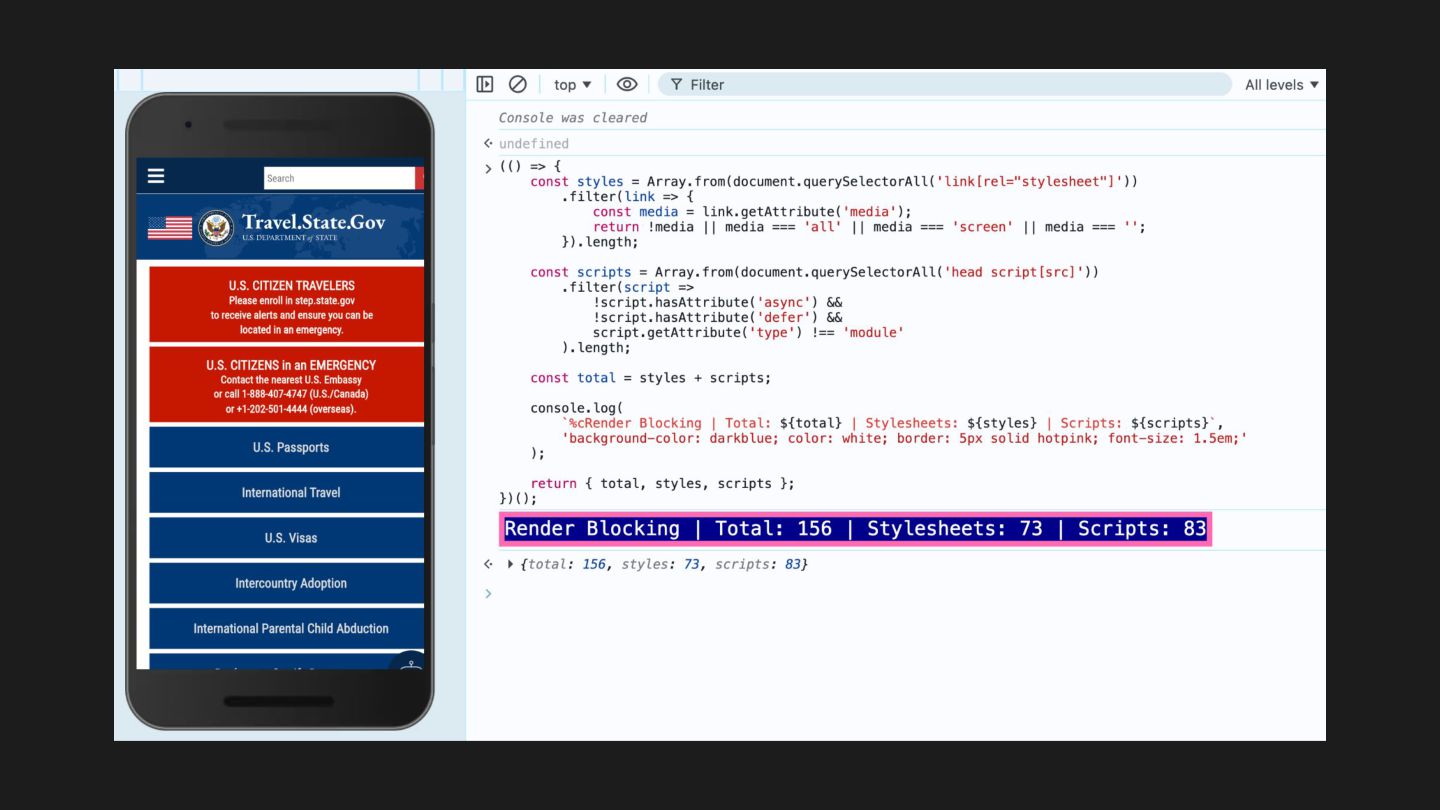Click the eye live expression icon
Viewport: 1440px width, 810px height.
pyautogui.click(x=627, y=84)
